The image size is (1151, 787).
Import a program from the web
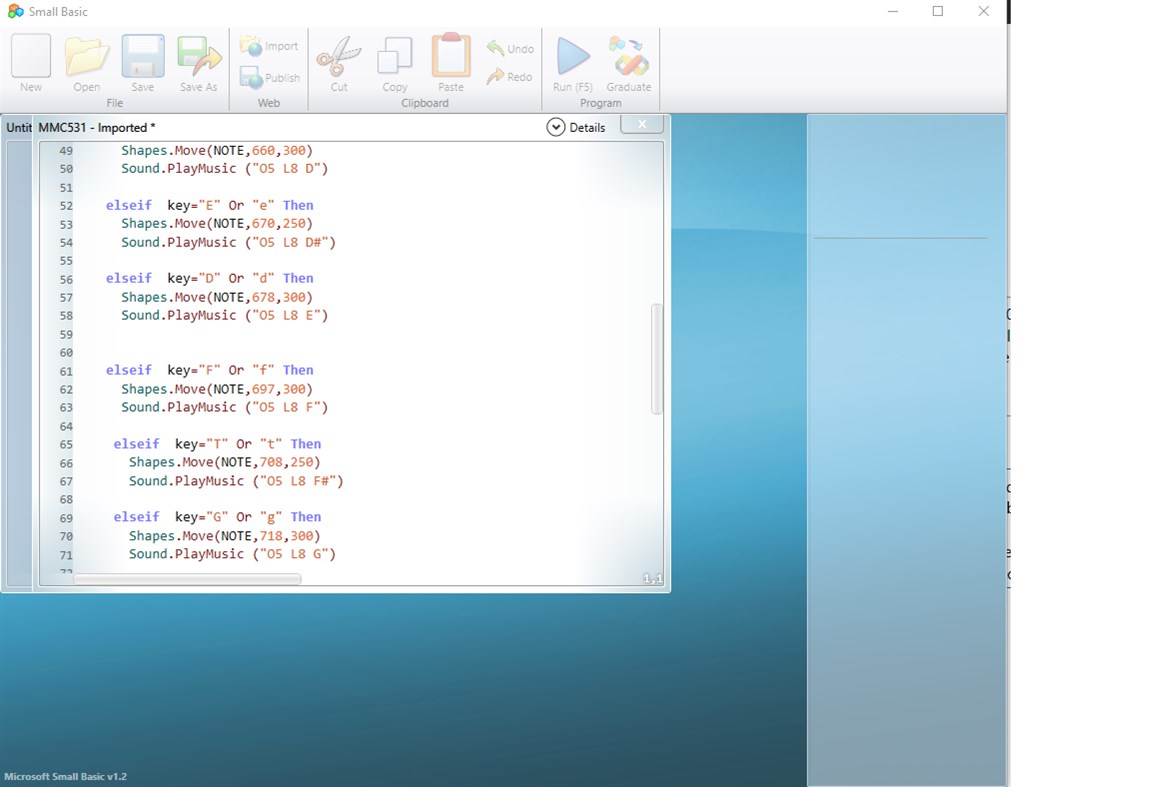click(x=268, y=46)
